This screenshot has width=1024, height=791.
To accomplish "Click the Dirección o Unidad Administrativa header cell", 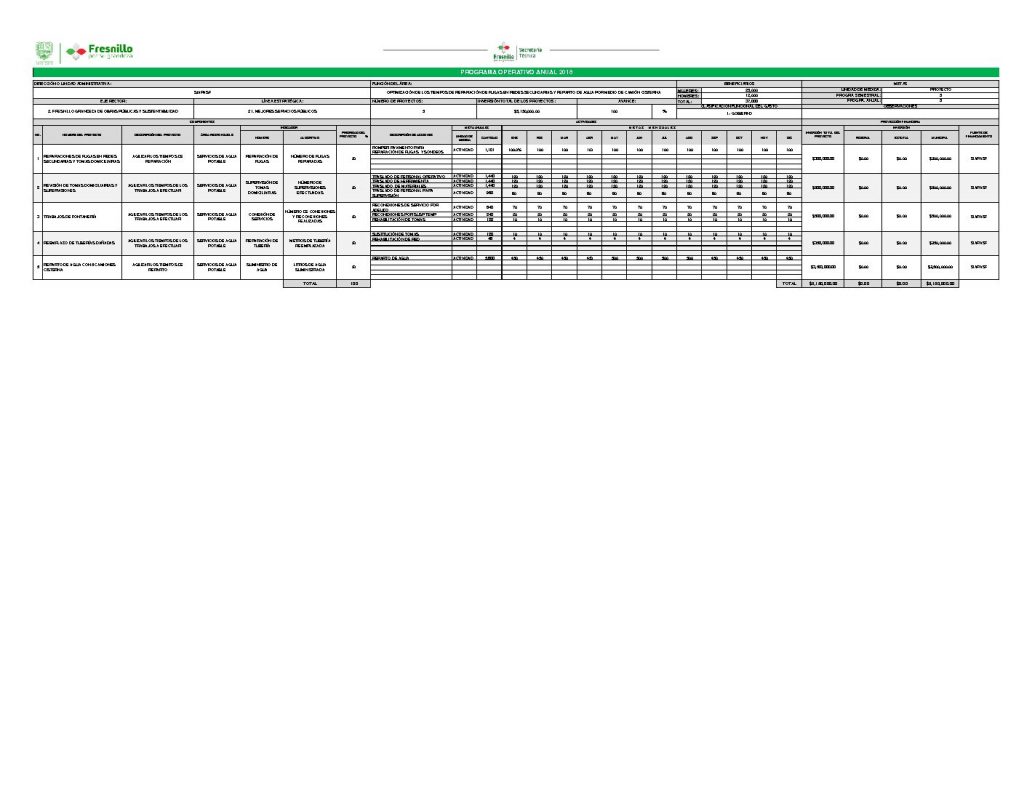I will click(80, 83).
